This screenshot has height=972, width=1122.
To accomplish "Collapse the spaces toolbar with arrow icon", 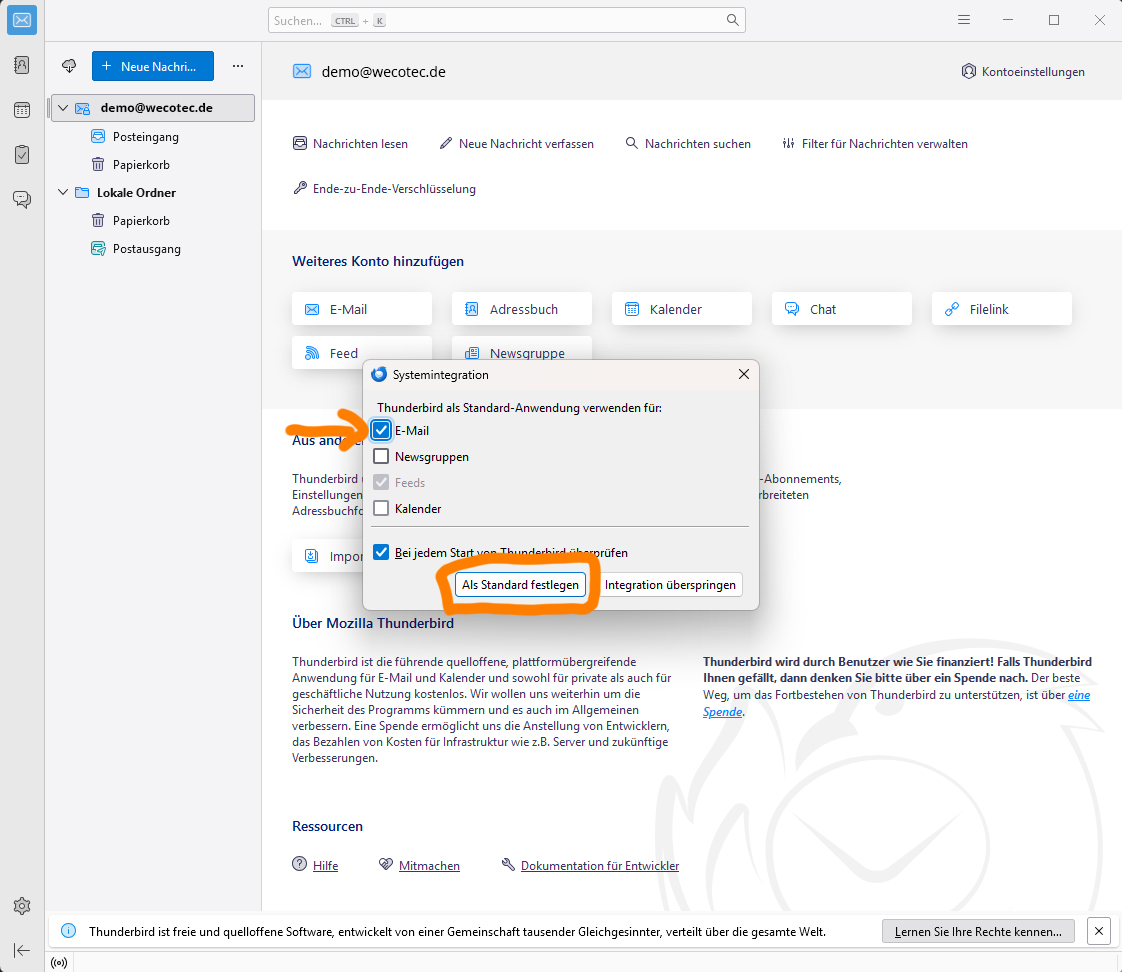I will click(x=22, y=950).
